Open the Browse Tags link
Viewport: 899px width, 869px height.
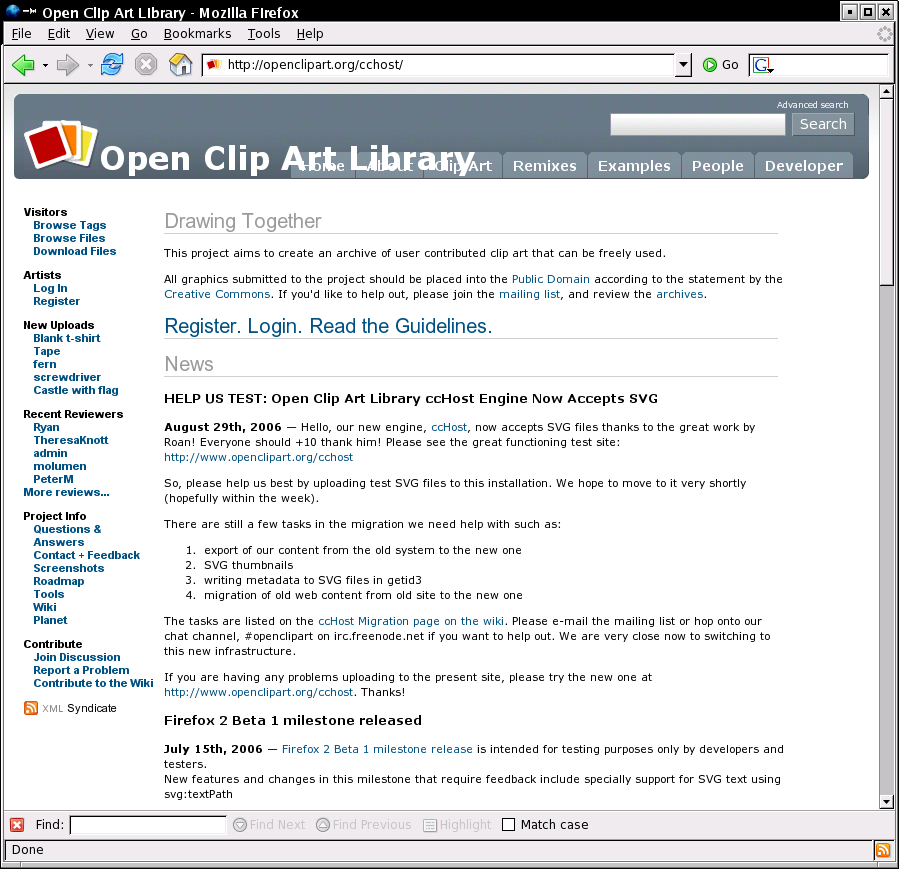pos(69,225)
